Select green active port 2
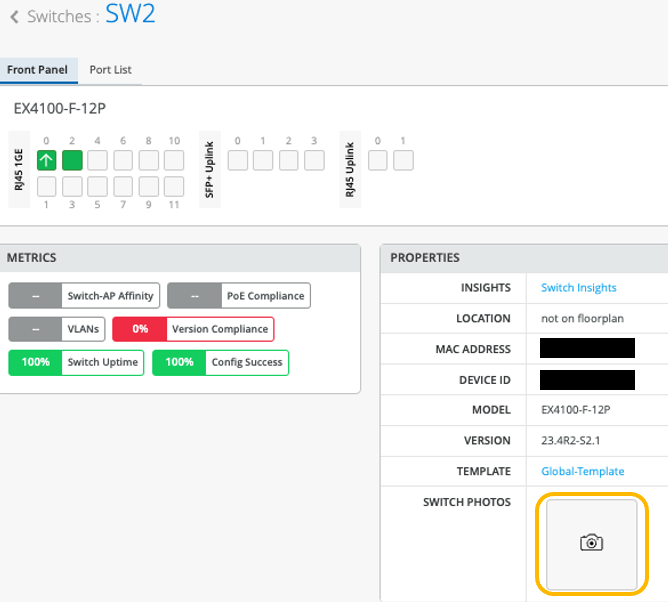This screenshot has height=602, width=668. click(x=72, y=160)
